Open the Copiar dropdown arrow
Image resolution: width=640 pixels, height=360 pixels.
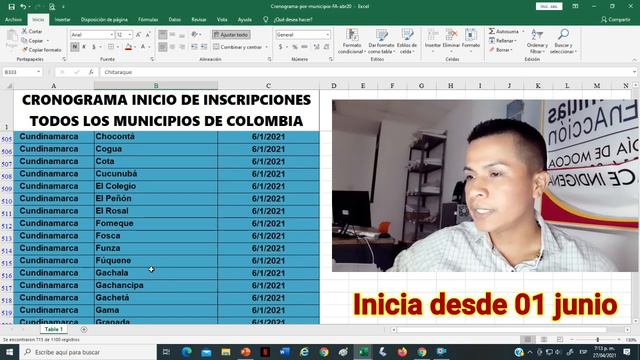click(x=48, y=41)
